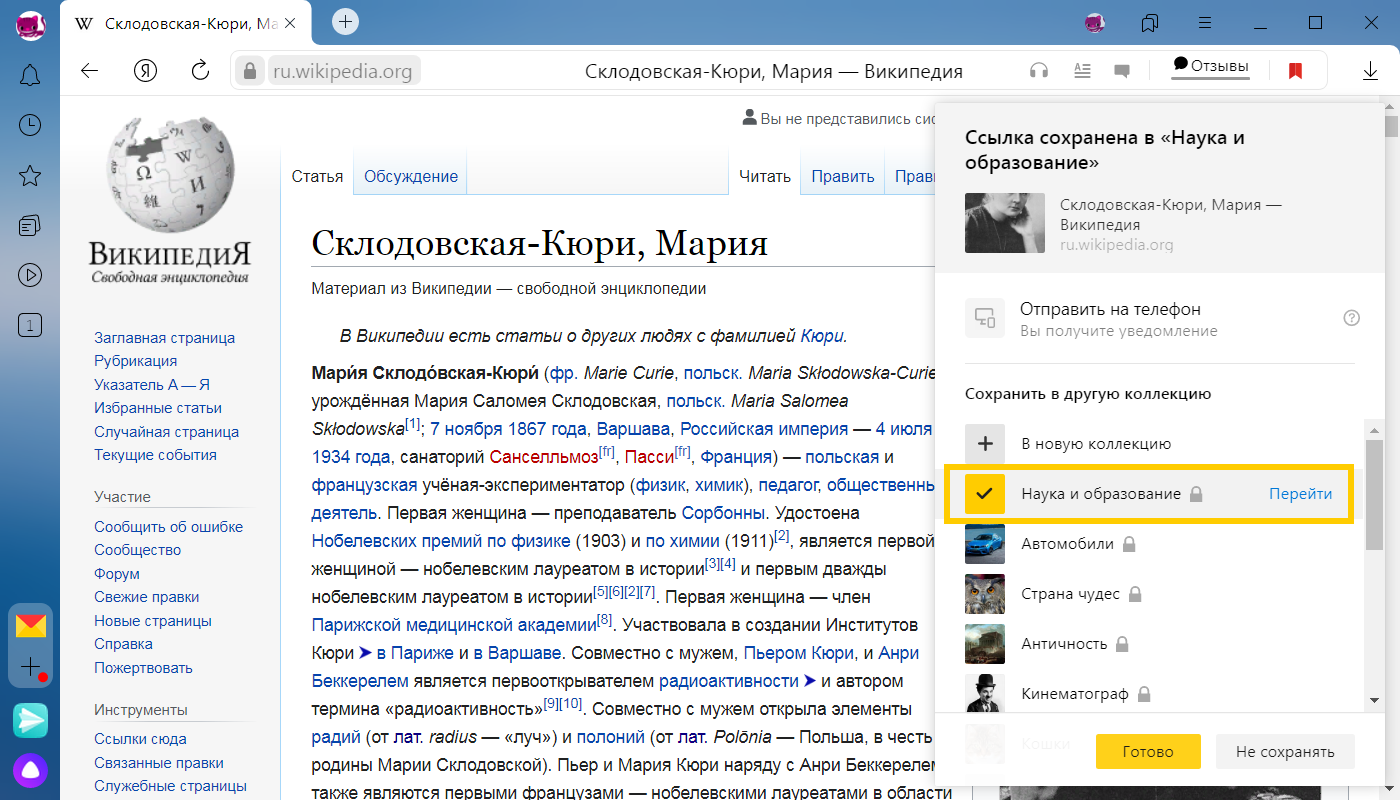This screenshot has width=1400, height=800.
Task: Follow Нобелевских премий по физике link
Action: (440, 541)
